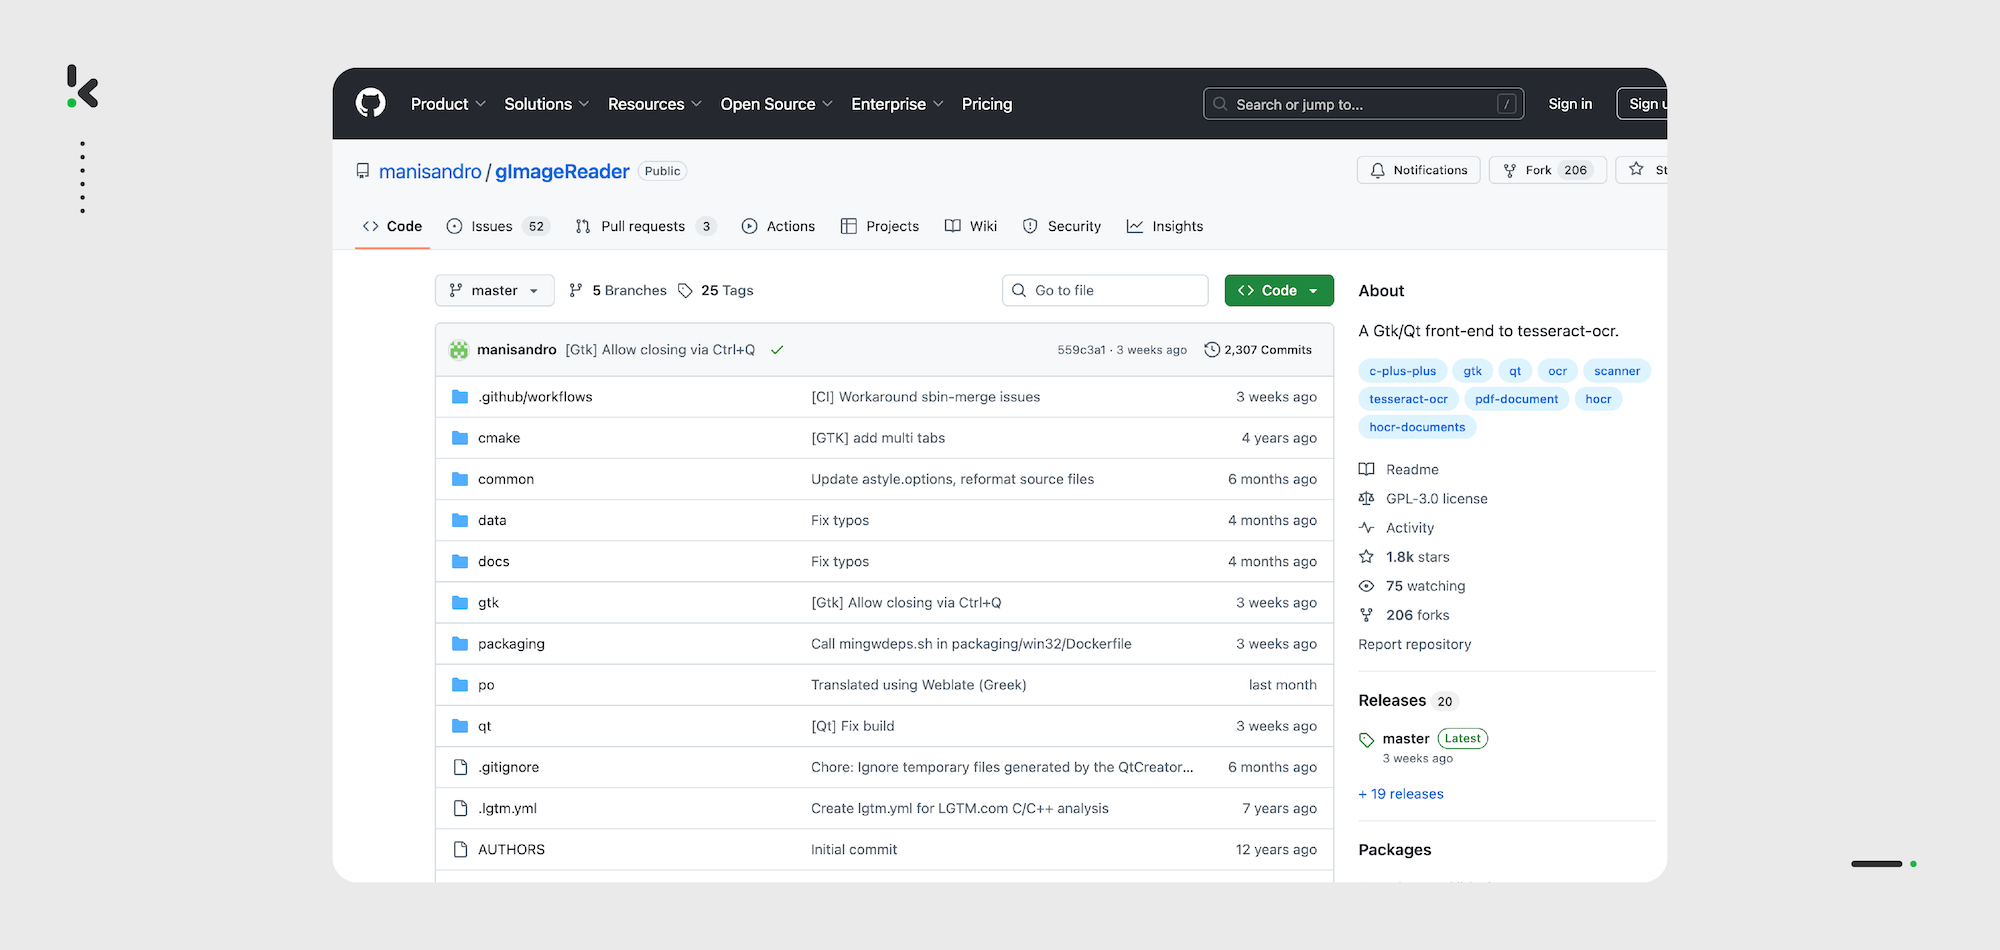Click the gtk folder icon
The height and width of the screenshot is (950, 2000).
tap(460, 602)
